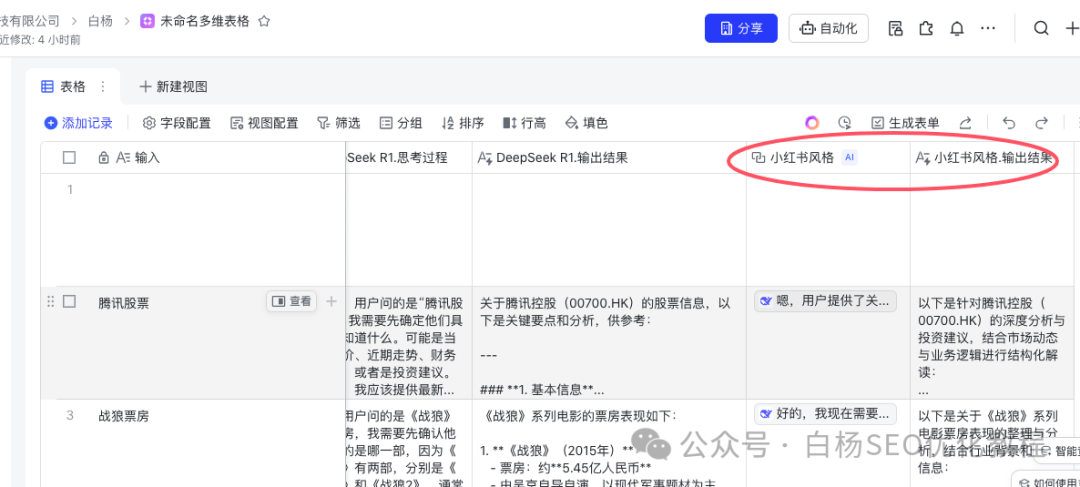The image size is (1080, 487).
Task: Click the undo arrow icon
Action: (x=1009, y=123)
